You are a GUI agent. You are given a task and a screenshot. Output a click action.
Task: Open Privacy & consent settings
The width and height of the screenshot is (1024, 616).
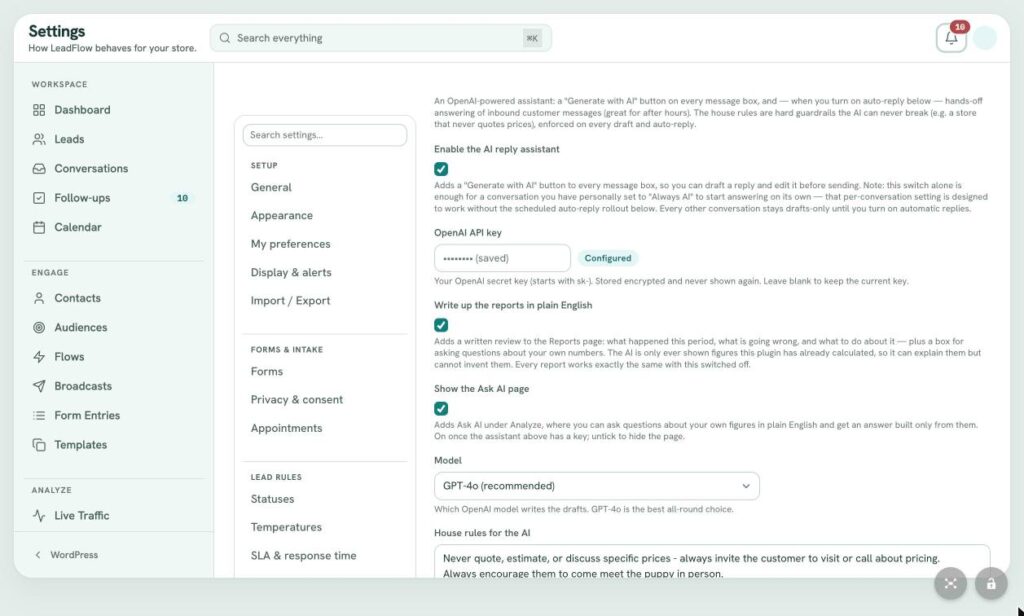click(296, 400)
